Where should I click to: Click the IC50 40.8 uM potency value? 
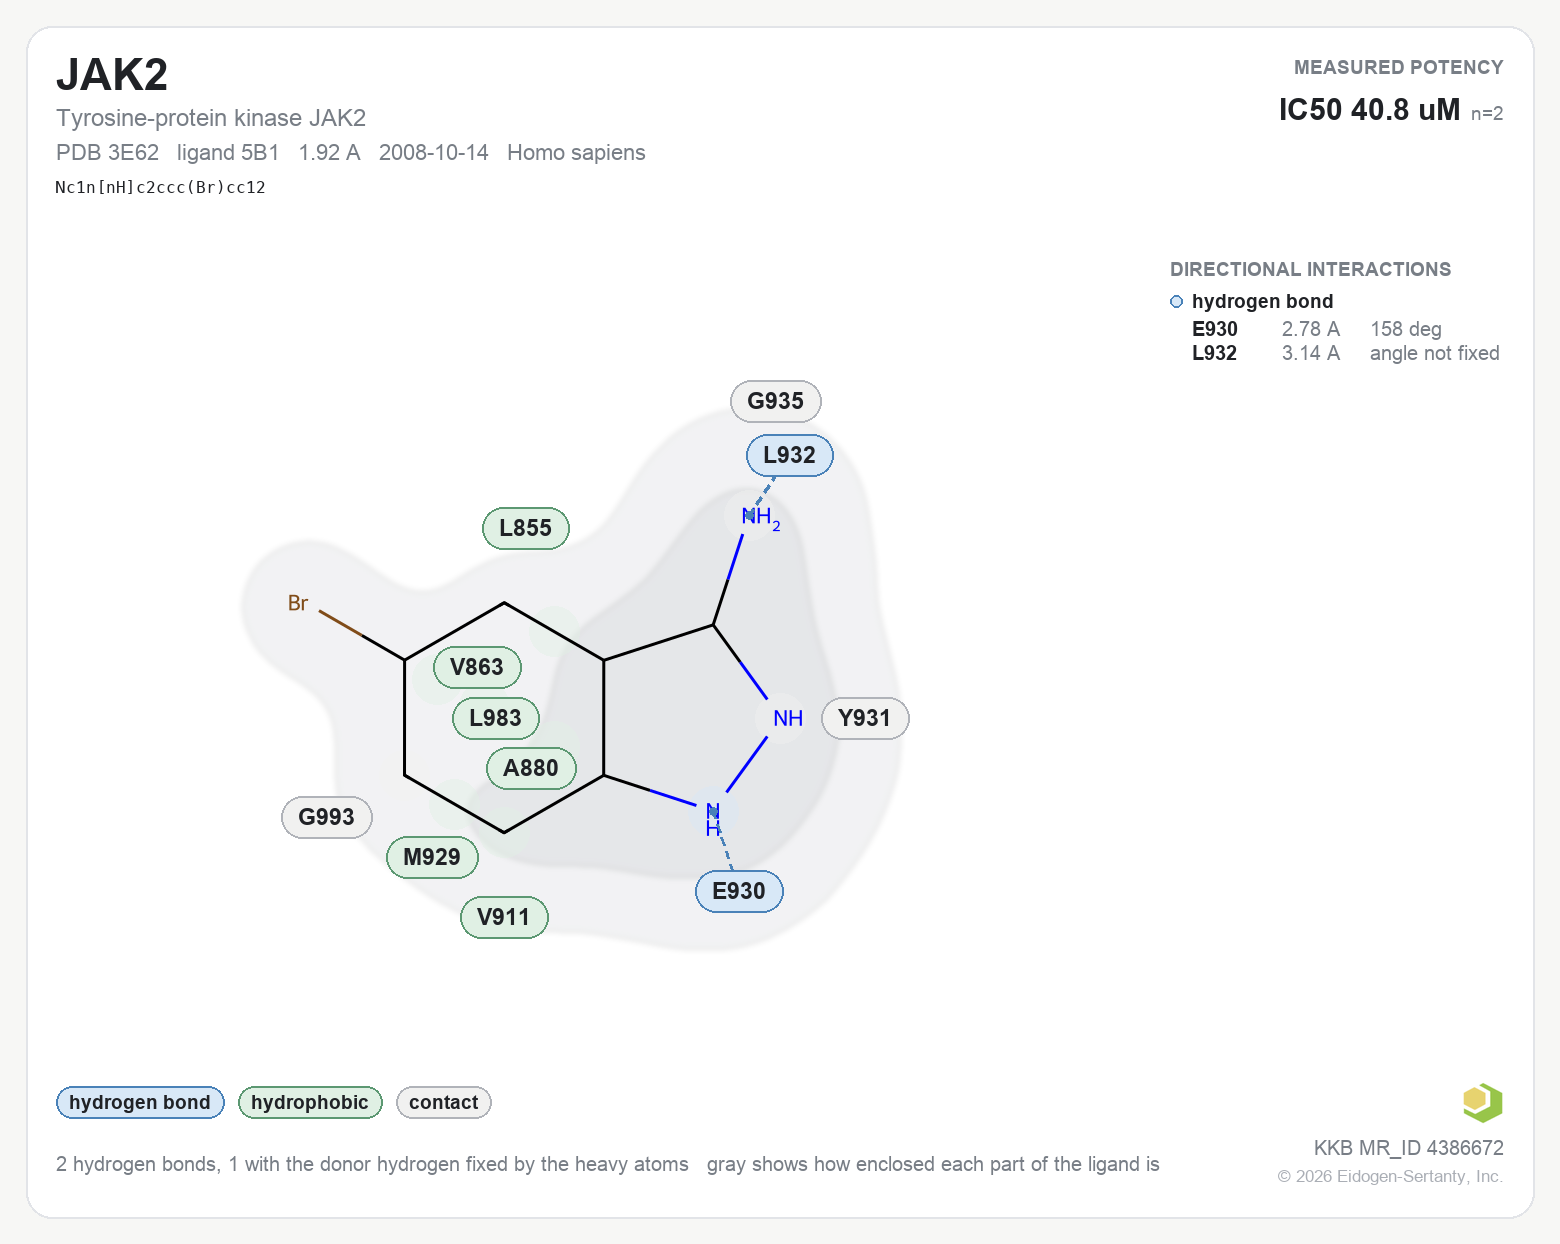pyautogui.click(x=1369, y=109)
